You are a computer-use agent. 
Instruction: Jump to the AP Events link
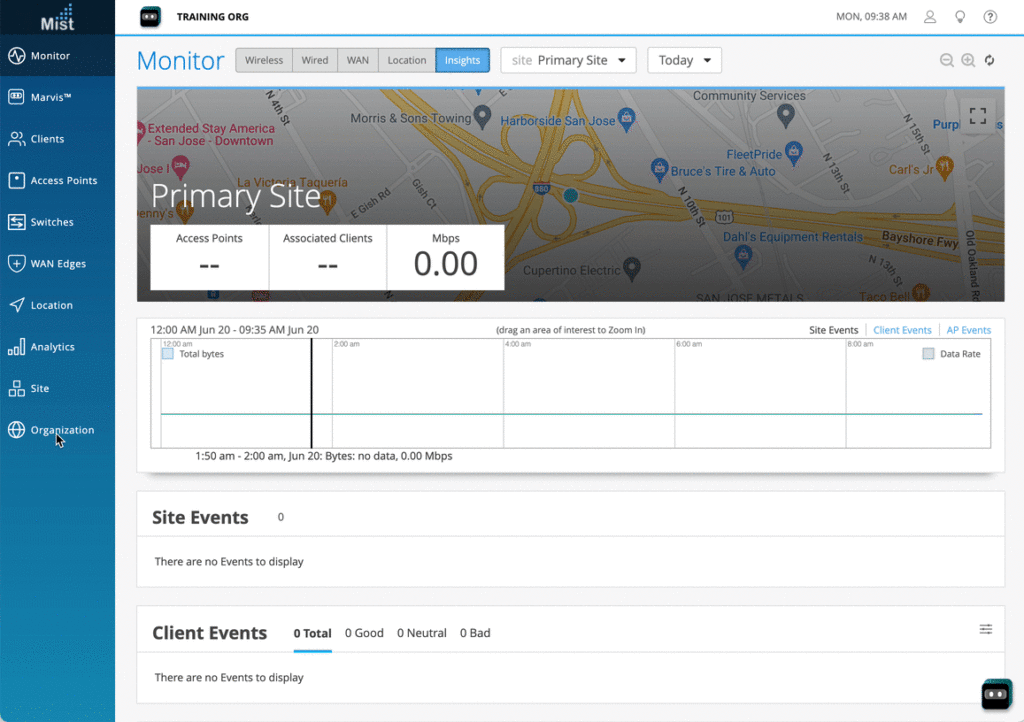(x=968, y=330)
